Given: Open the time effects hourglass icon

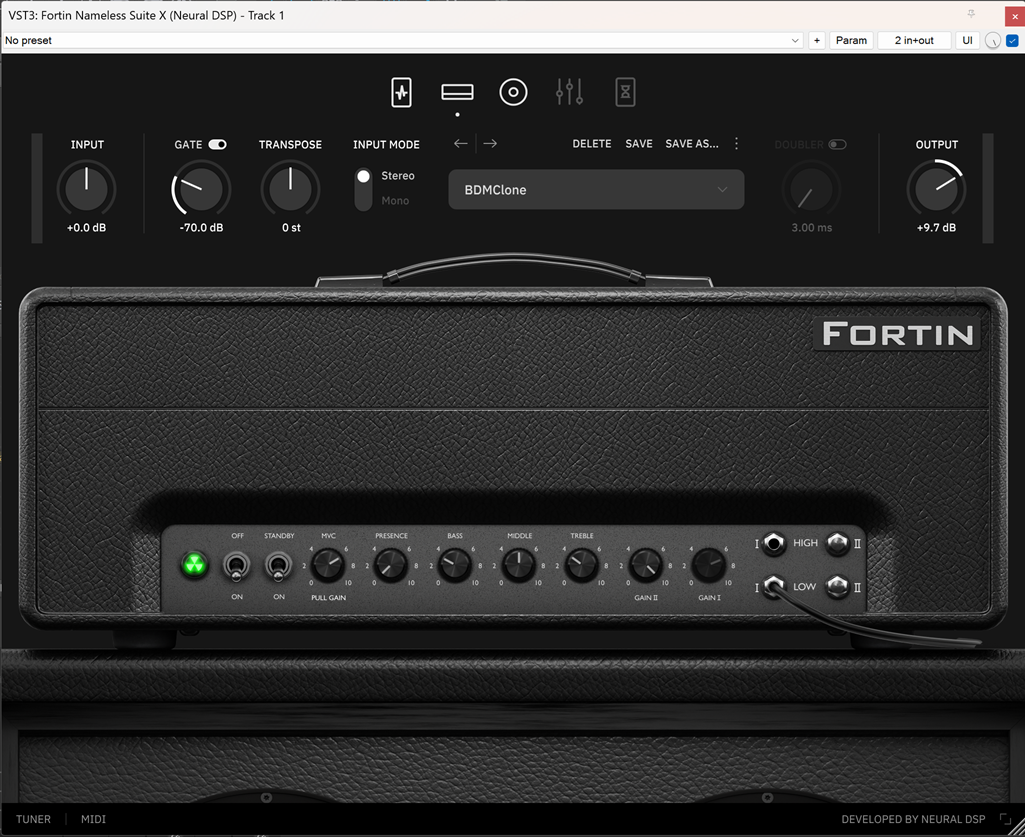Looking at the screenshot, I should point(626,92).
